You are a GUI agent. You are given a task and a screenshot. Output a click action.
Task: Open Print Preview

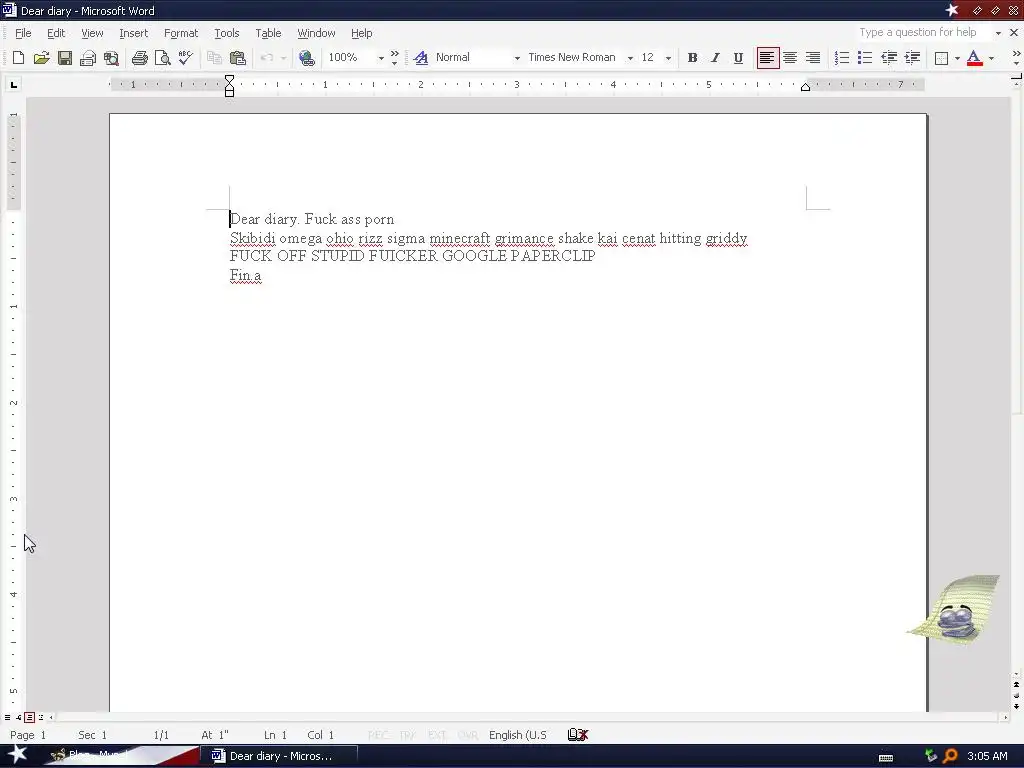pos(162,58)
